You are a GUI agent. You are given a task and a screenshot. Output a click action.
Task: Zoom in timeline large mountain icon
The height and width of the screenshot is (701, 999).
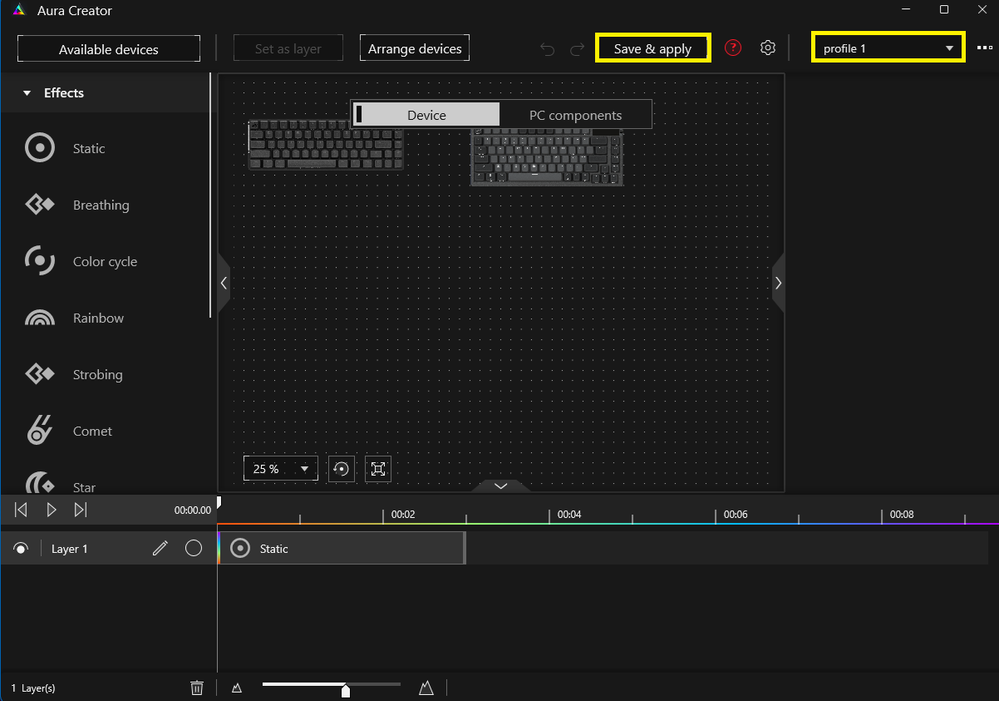tap(426, 688)
